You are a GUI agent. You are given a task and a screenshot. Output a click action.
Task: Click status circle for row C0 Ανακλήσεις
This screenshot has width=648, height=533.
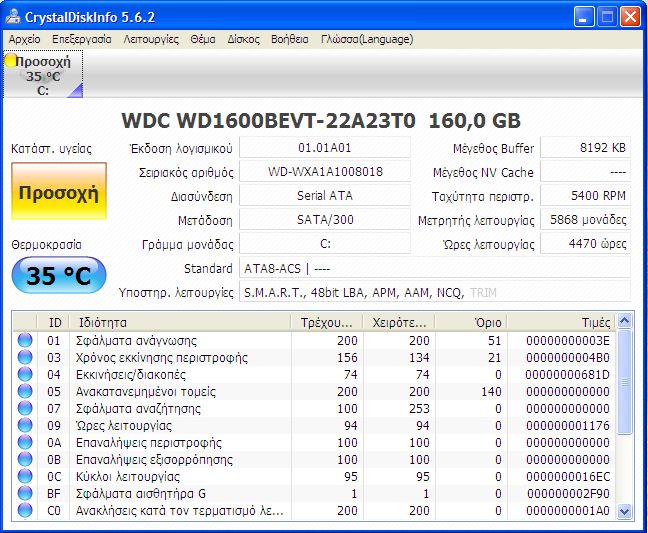[25, 510]
